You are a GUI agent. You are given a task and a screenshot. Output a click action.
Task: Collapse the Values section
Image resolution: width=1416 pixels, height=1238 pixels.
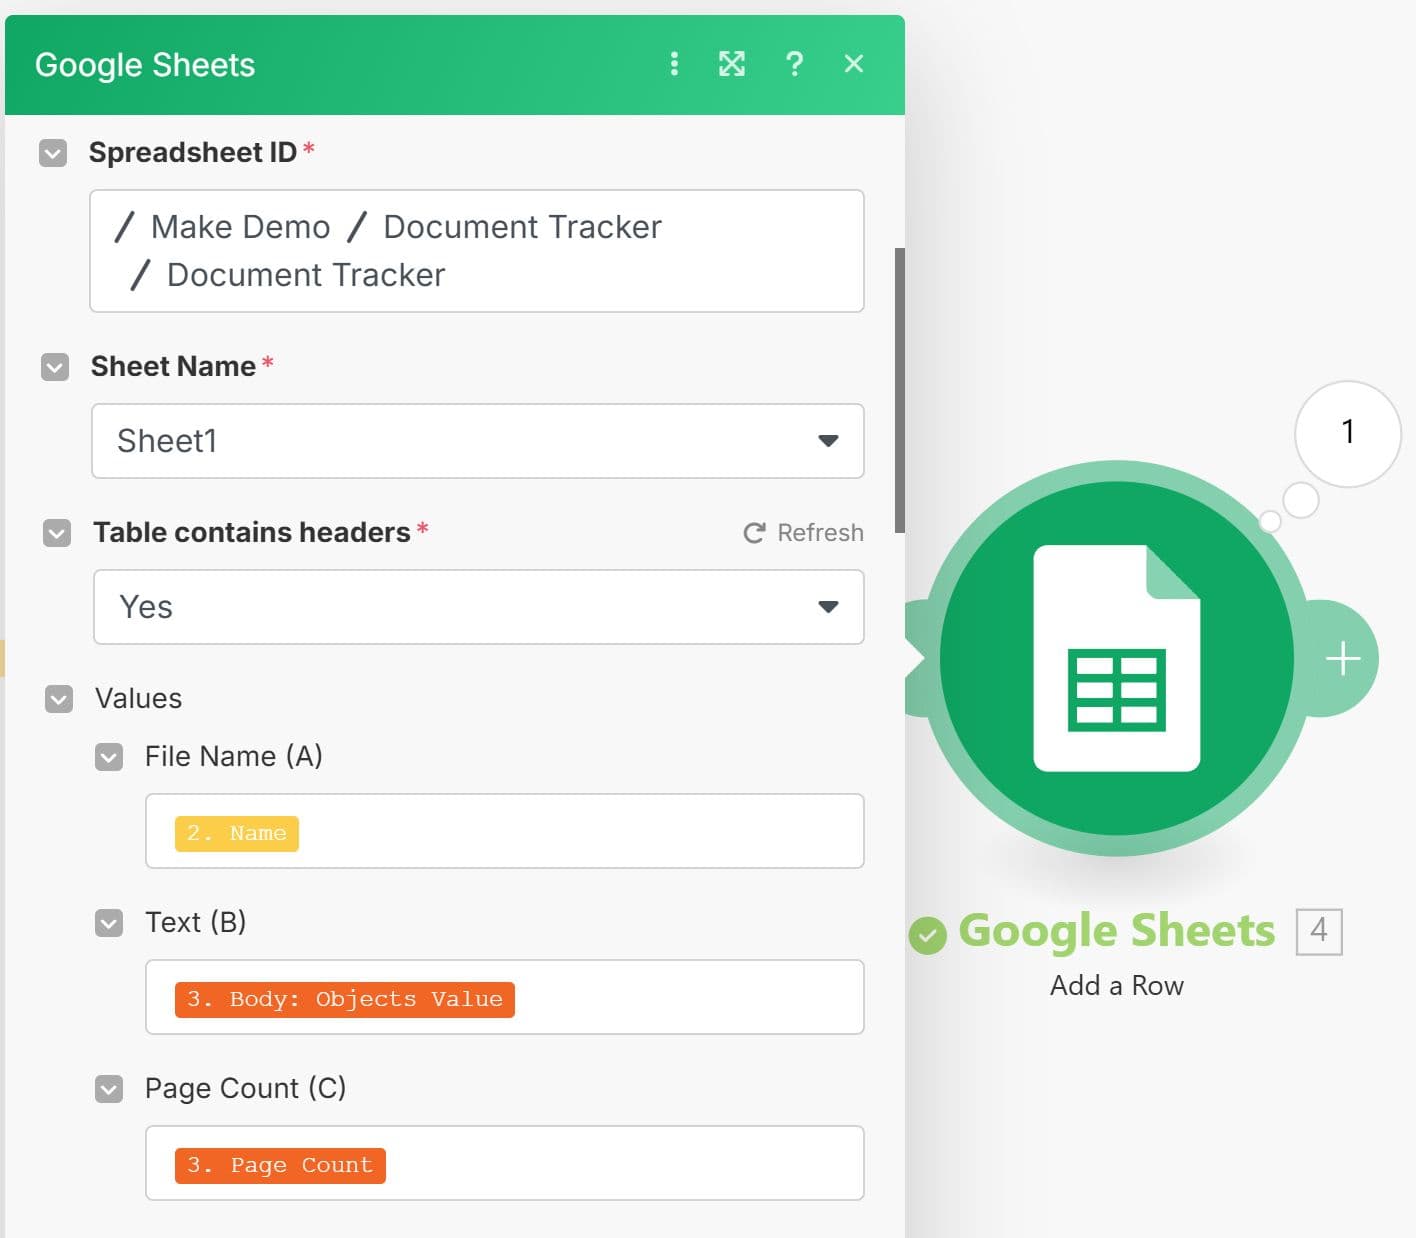(x=59, y=699)
